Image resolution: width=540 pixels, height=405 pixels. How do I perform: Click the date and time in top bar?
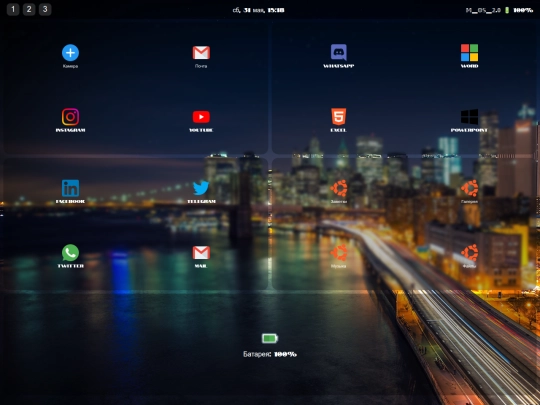(259, 10)
